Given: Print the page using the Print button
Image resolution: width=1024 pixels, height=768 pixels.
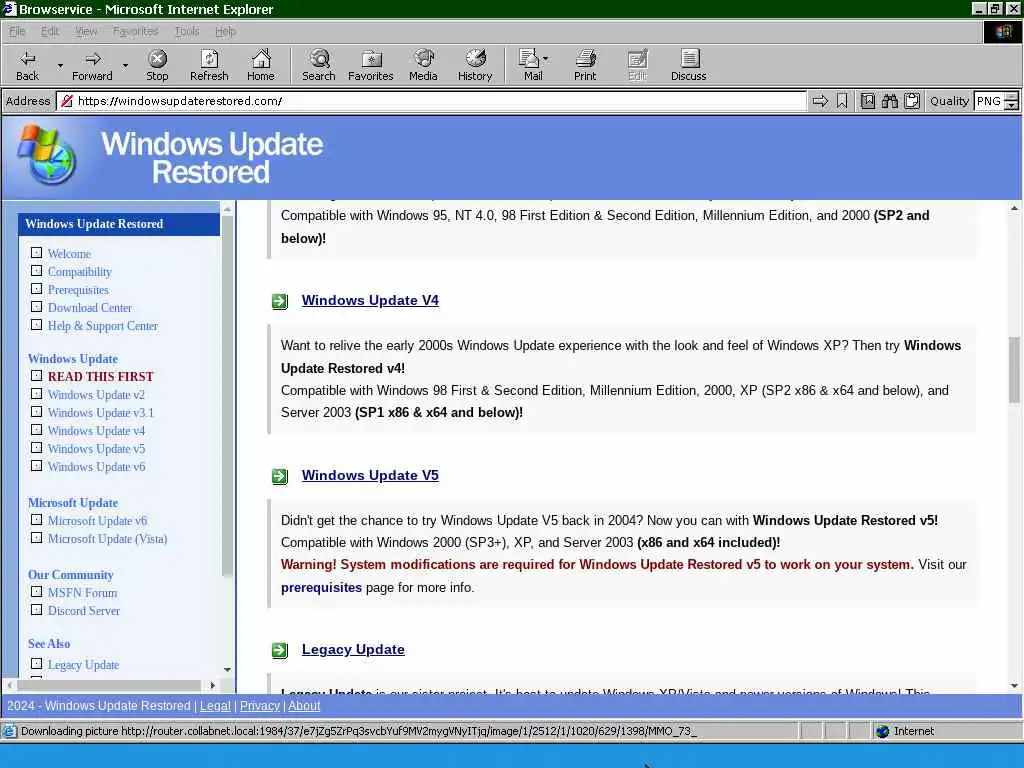Looking at the screenshot, I should pyautogui.click(x=585, y=65).
